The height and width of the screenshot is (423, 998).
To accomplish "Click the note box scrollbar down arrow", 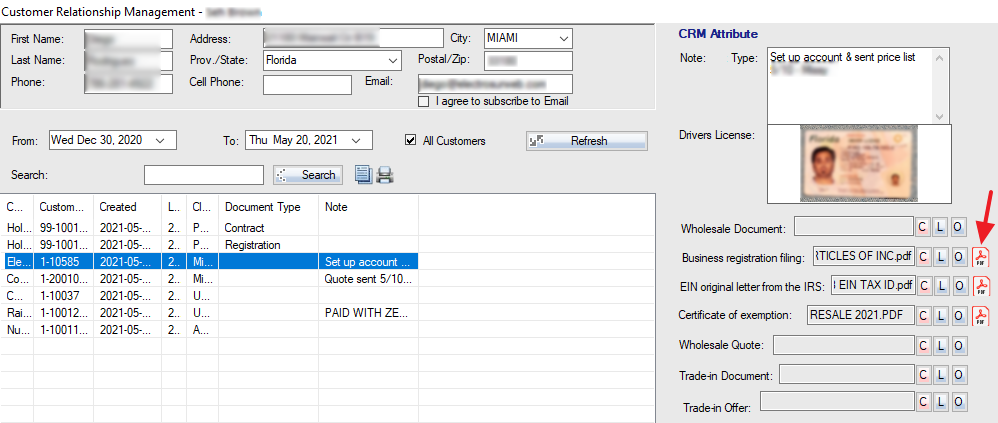I will [939, 116].
